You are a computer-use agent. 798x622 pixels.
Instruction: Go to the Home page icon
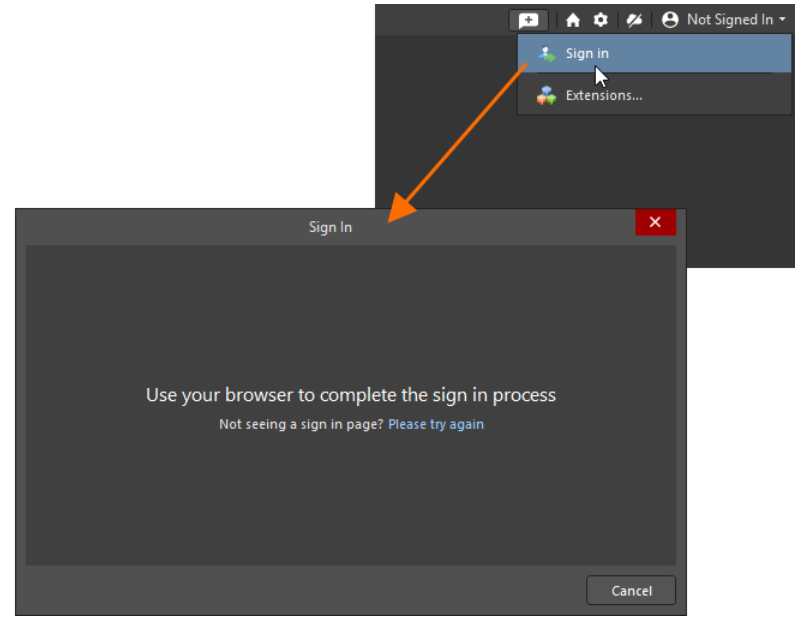point(573,20)
